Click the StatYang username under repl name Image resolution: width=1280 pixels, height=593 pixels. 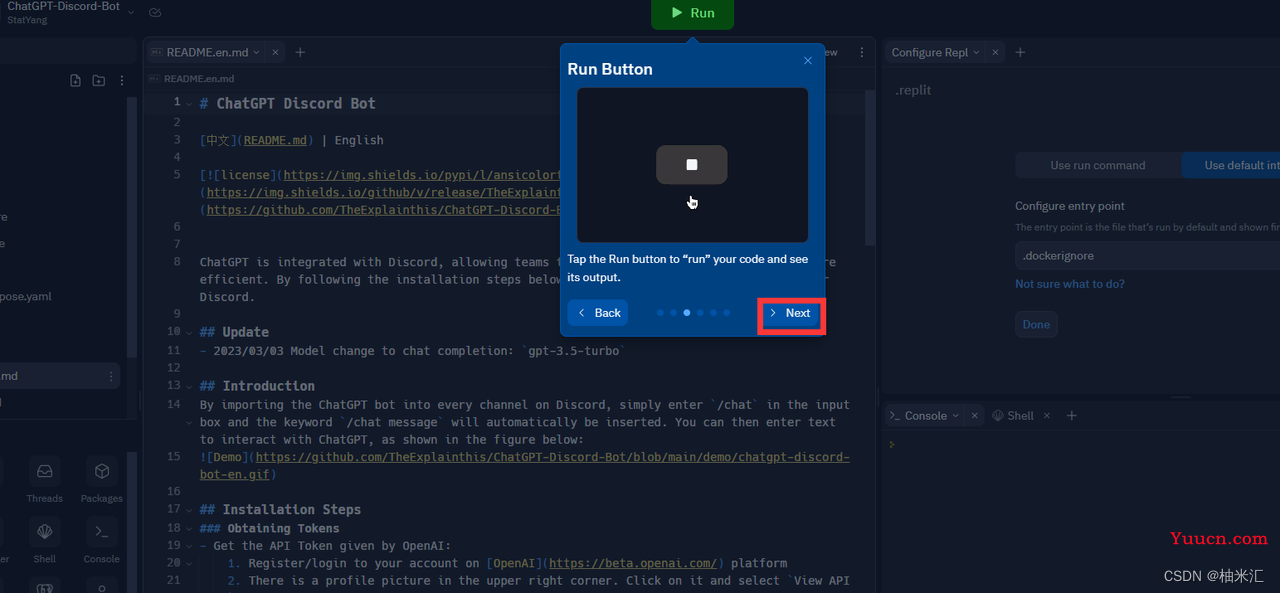[27, 20]
